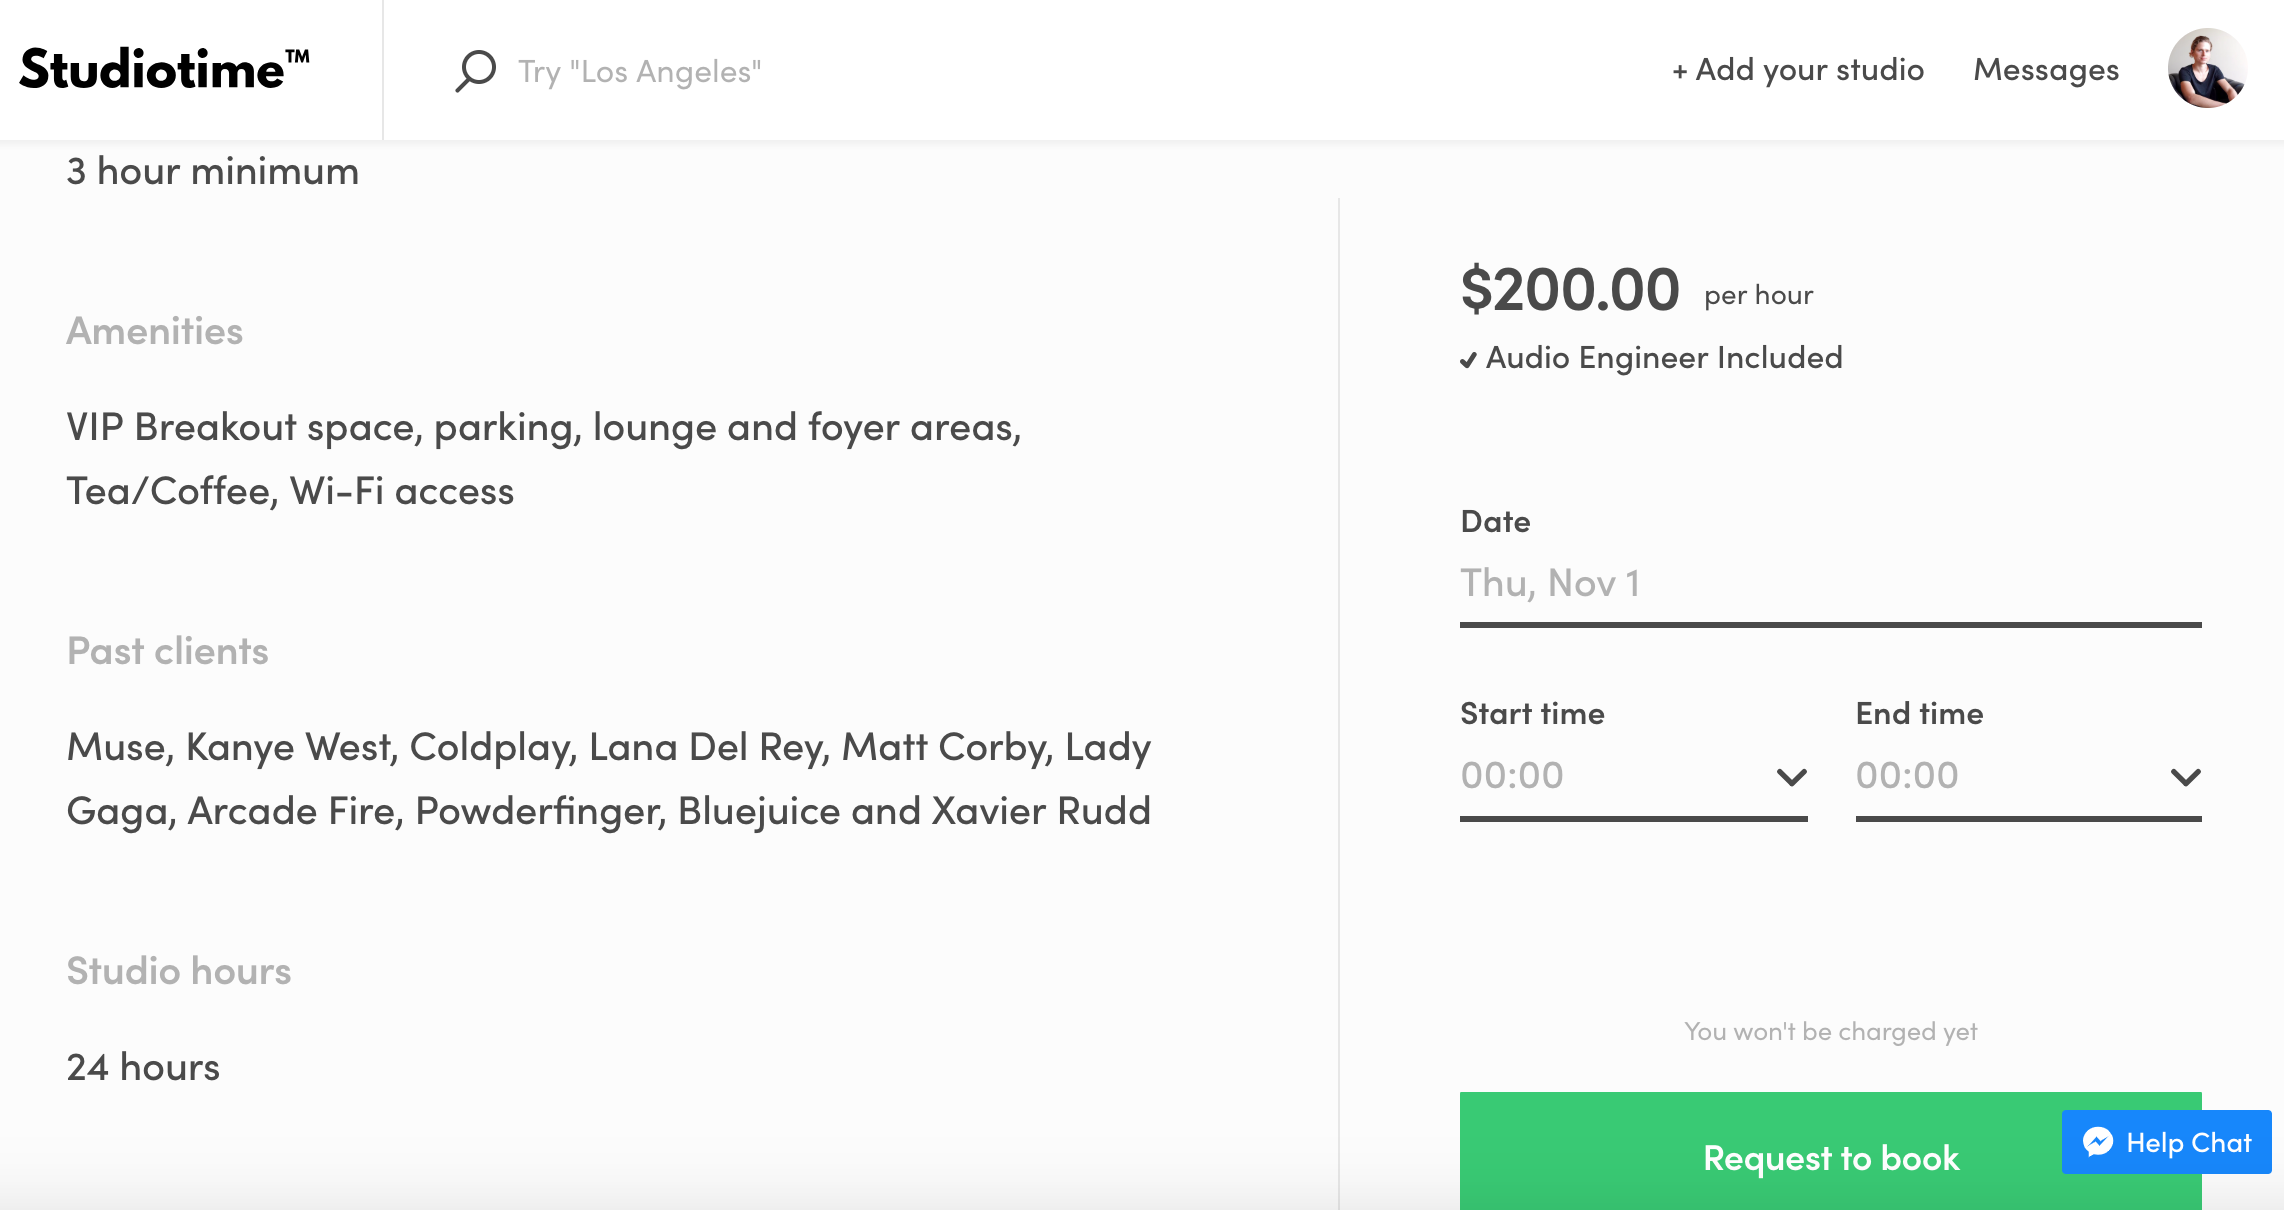Screen dimensions: 2284x1210
Task: Expand the Start time chevron arrow
Action: click(1791, 777)
